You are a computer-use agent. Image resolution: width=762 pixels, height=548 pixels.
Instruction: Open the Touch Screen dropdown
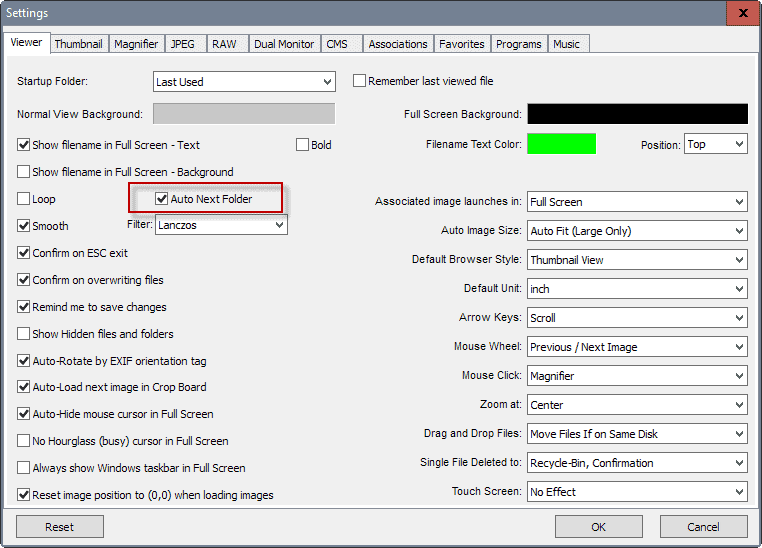point(638,492)
